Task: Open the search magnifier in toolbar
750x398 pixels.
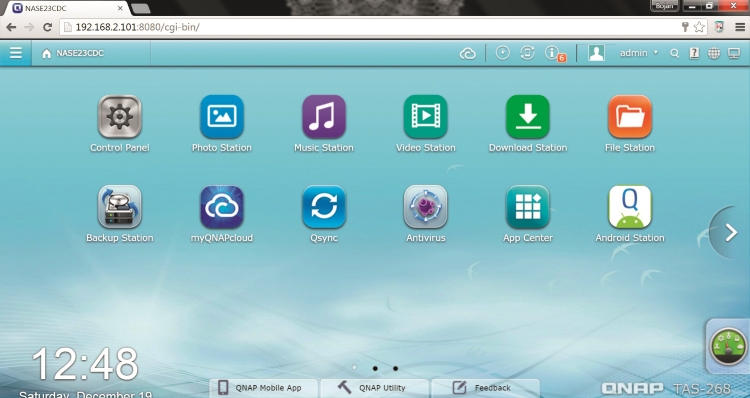Action: pos(674,53)
